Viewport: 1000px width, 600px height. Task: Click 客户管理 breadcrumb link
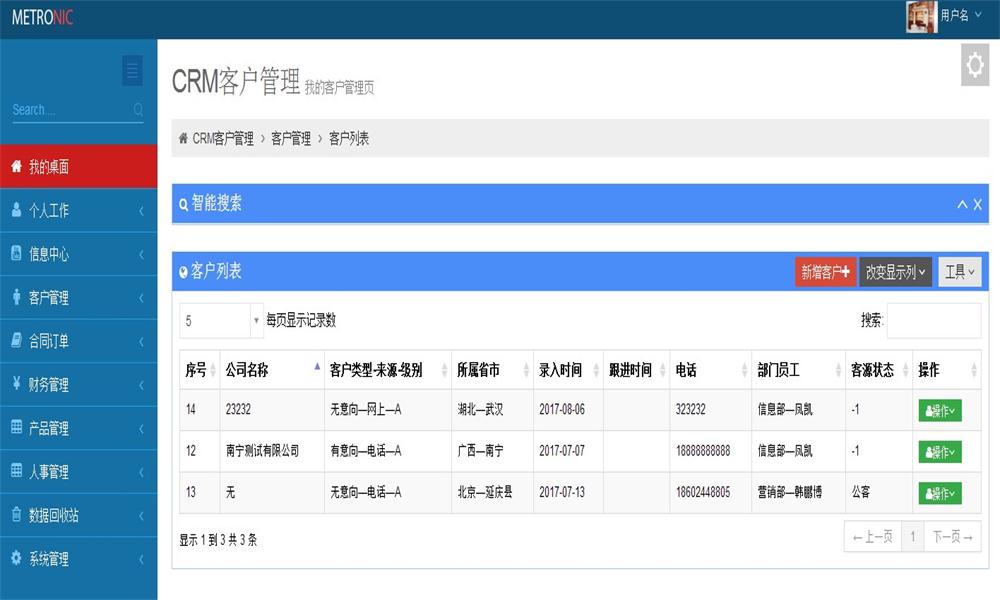(x=291, y=139)
